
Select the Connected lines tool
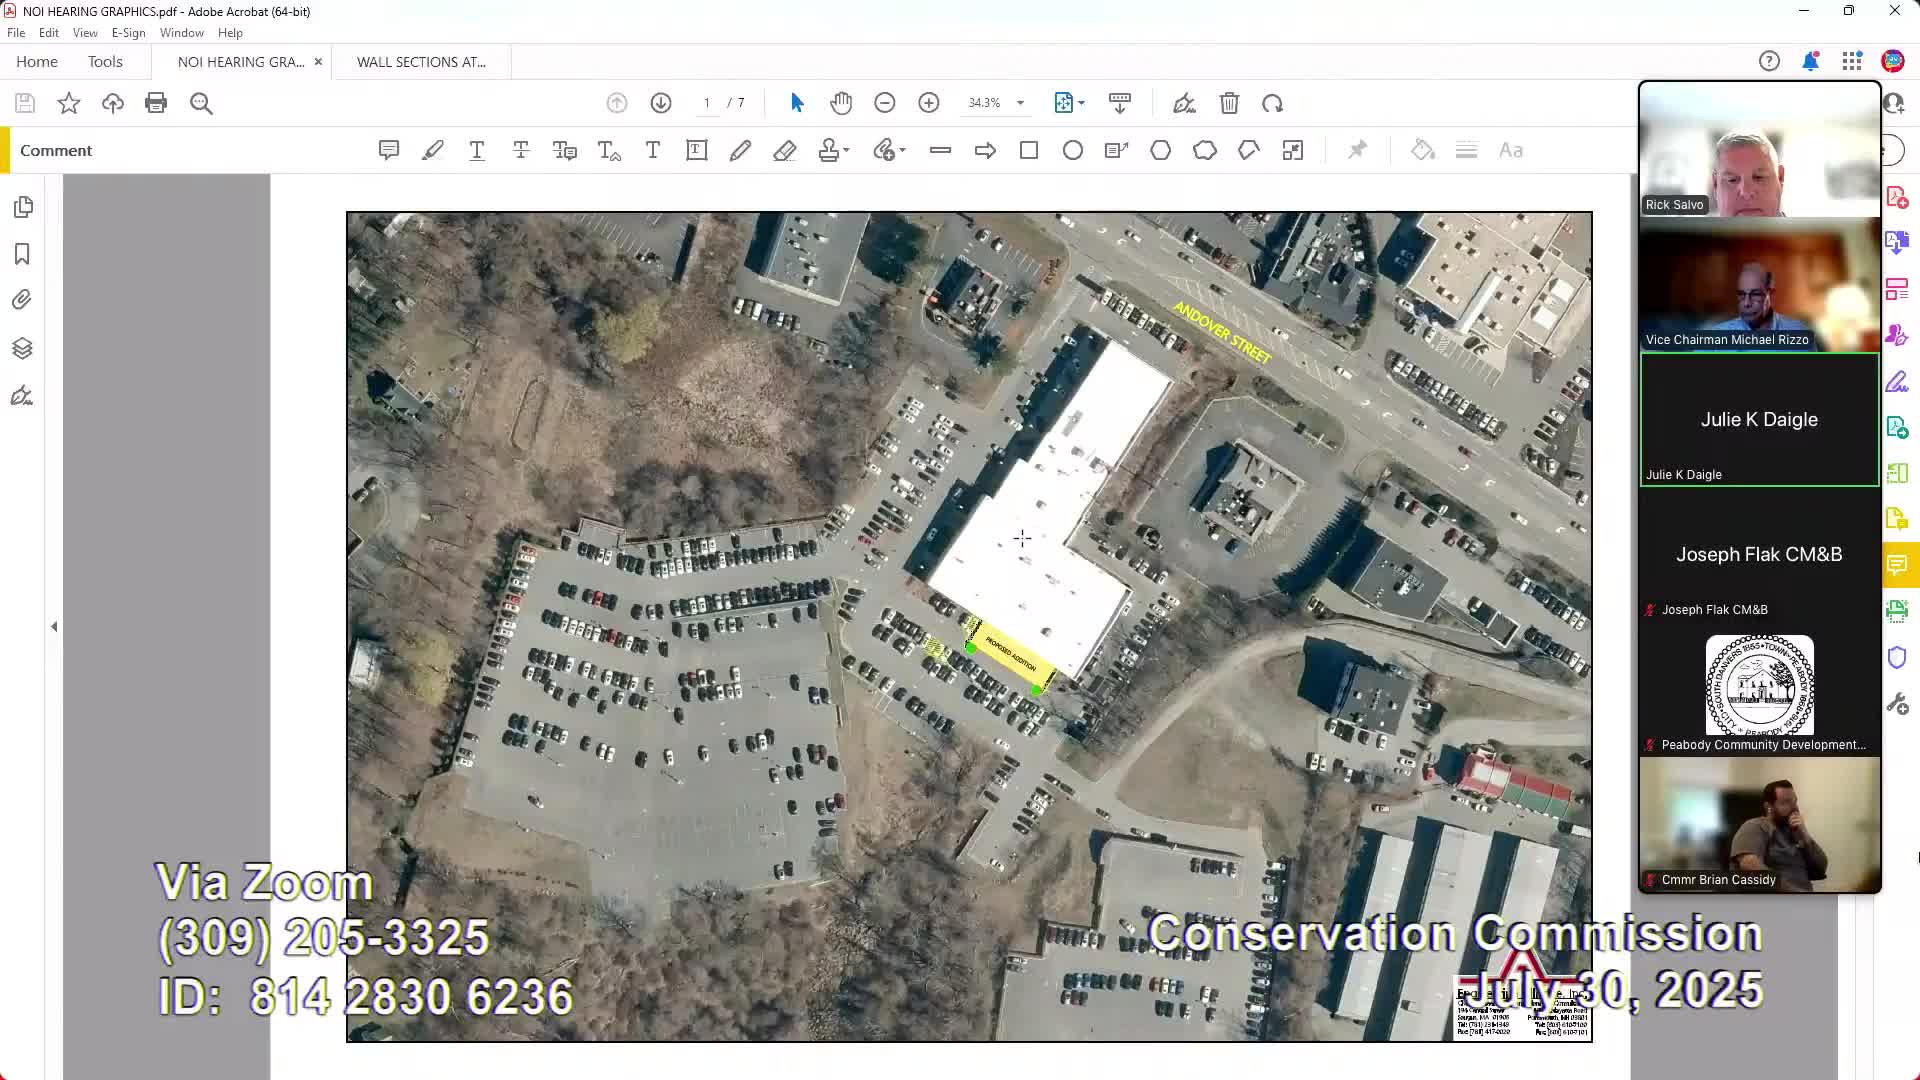1249,151
